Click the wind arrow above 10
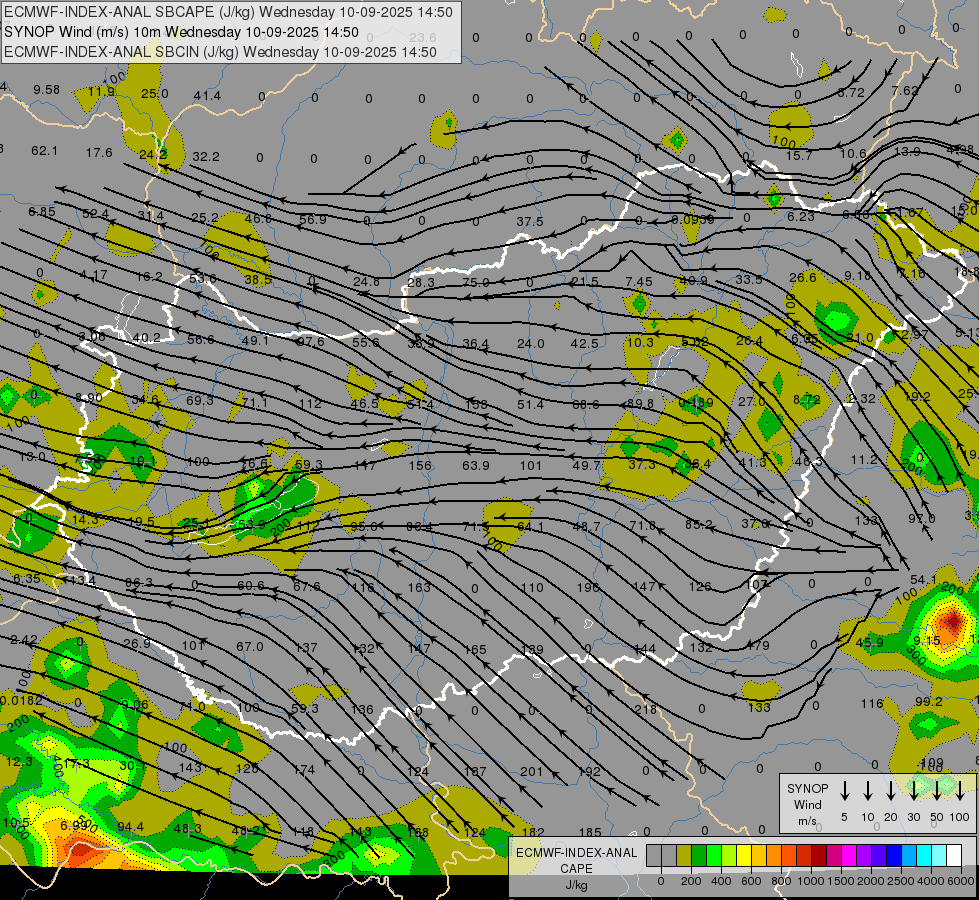Viewport: 979px width, 900px height. coord(867,790)
